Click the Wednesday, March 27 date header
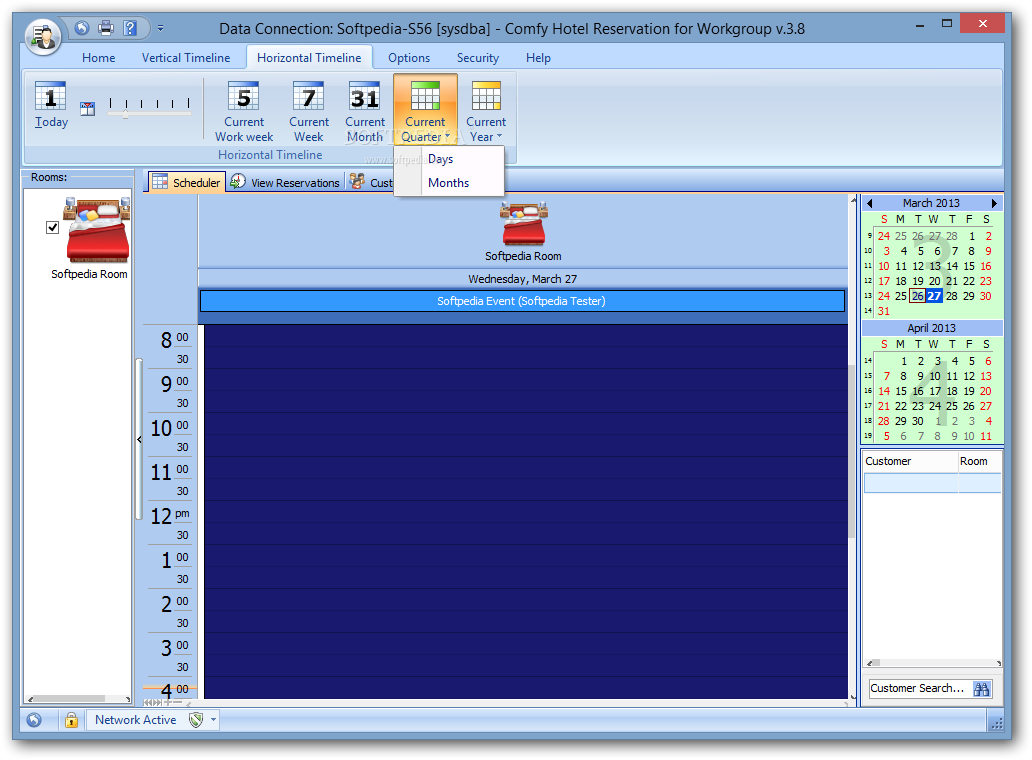The image size is (1032, 760). pyautogui.click(x=523, y=279)
